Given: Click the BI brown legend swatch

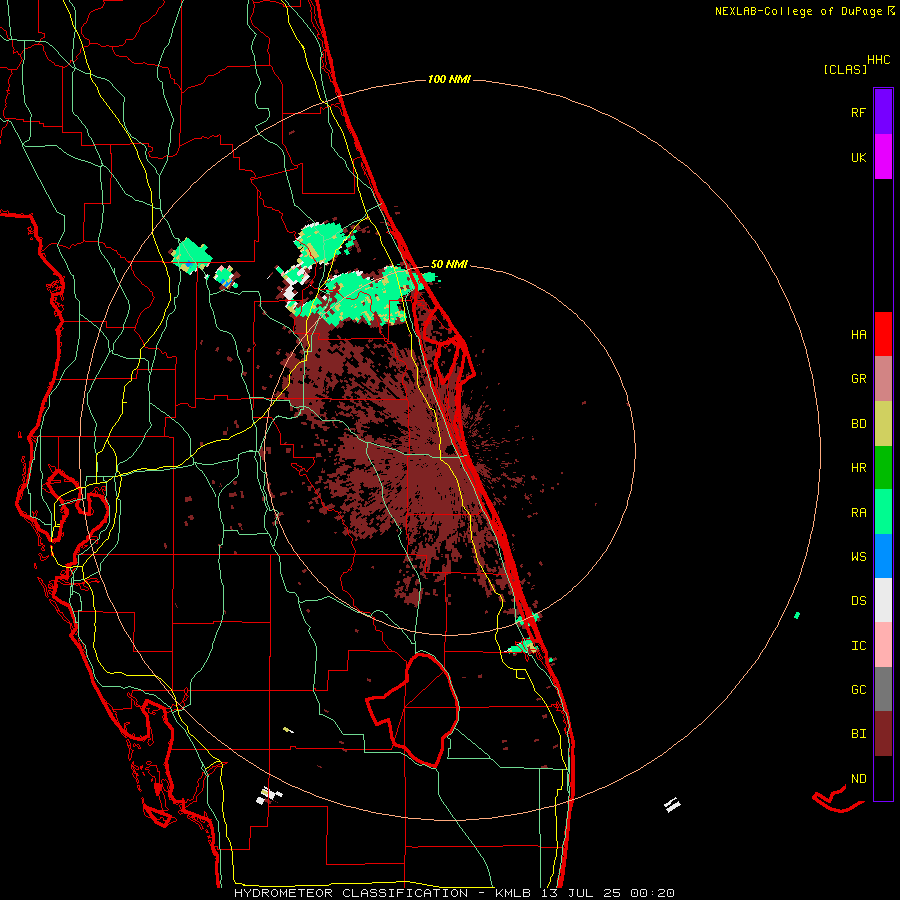Looking at the screenshot, I should coord(883,734).
